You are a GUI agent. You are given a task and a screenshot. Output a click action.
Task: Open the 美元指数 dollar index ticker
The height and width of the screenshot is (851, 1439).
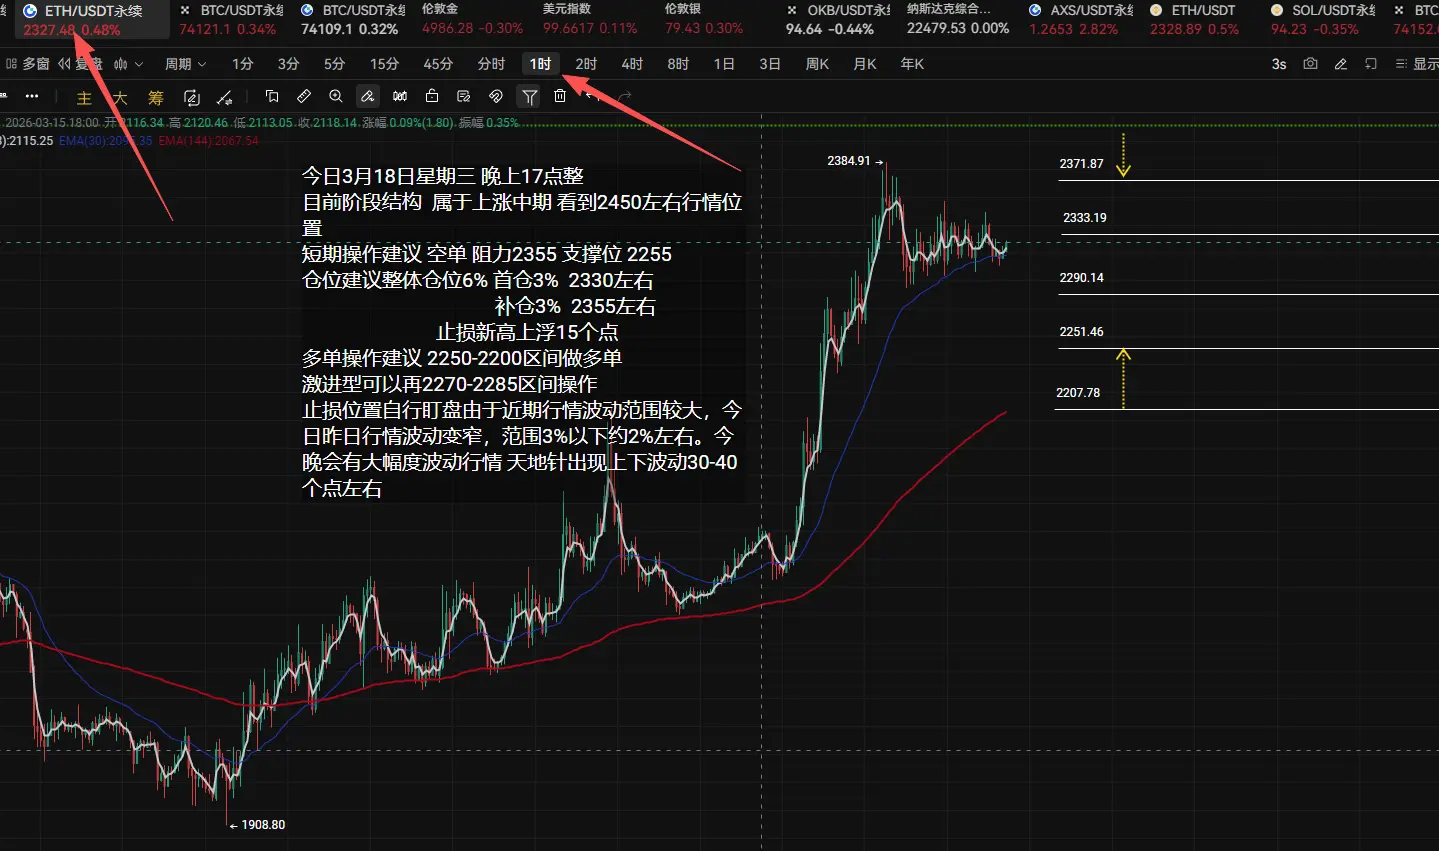click(x=590, y=20)
